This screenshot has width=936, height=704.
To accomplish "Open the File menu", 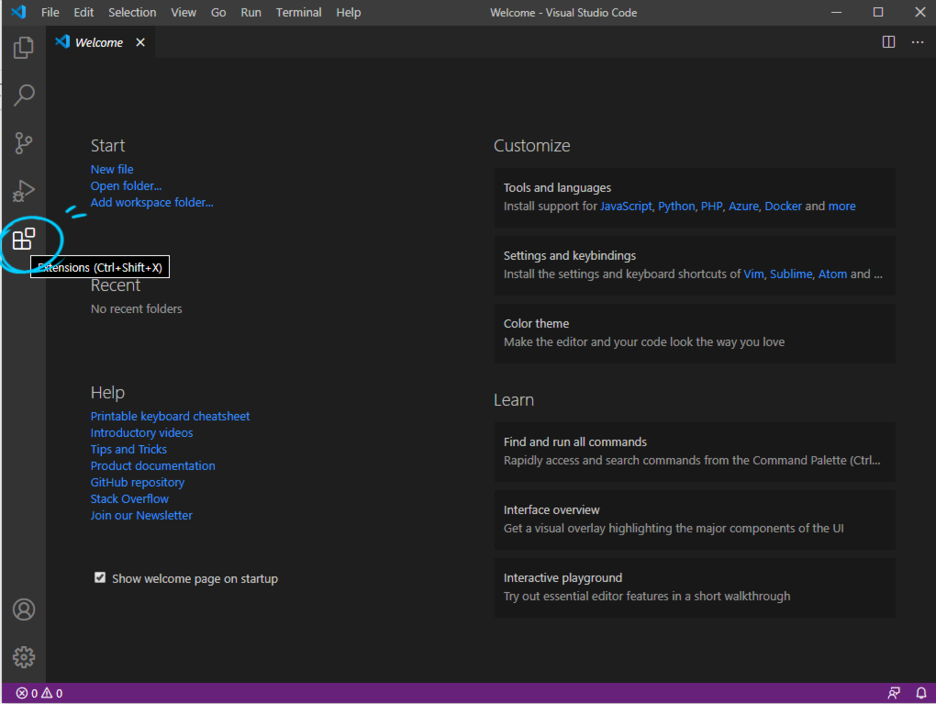I will 50,13.
